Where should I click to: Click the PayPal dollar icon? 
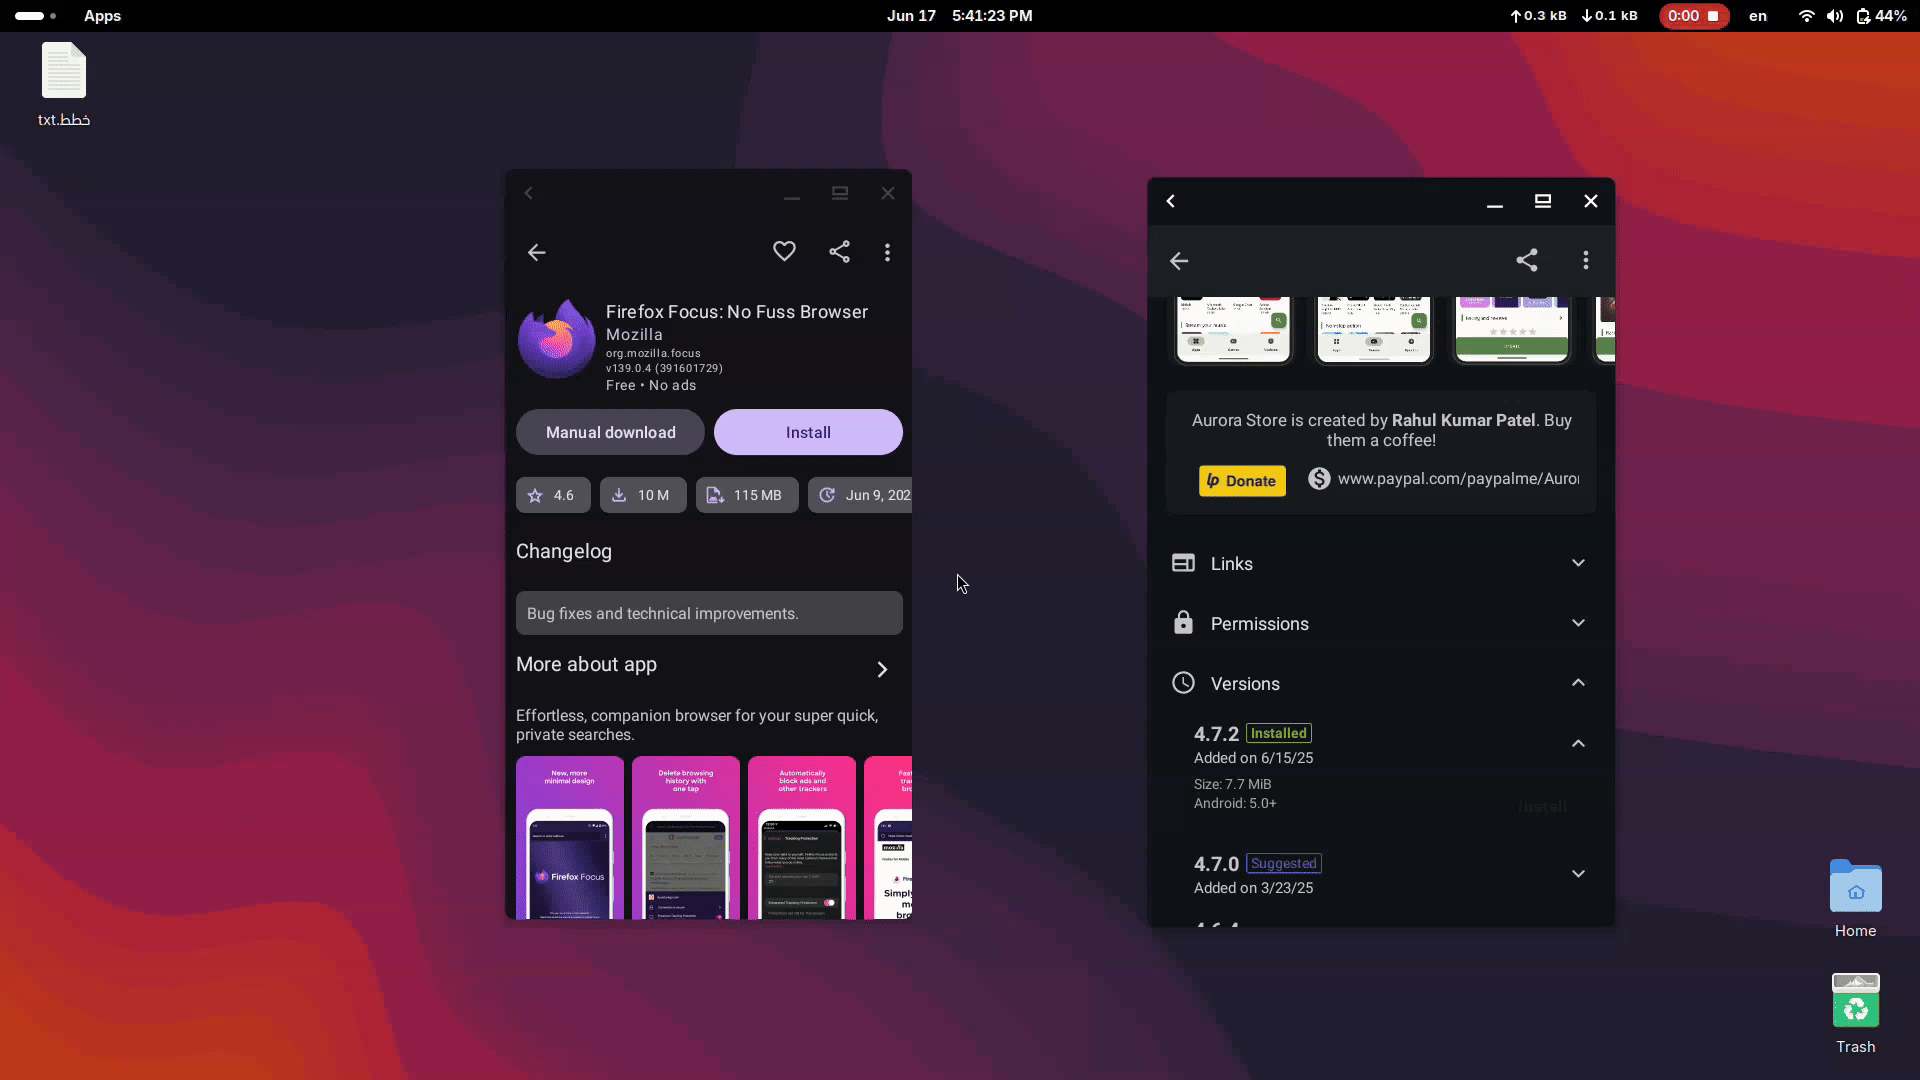coord(1319,479)
